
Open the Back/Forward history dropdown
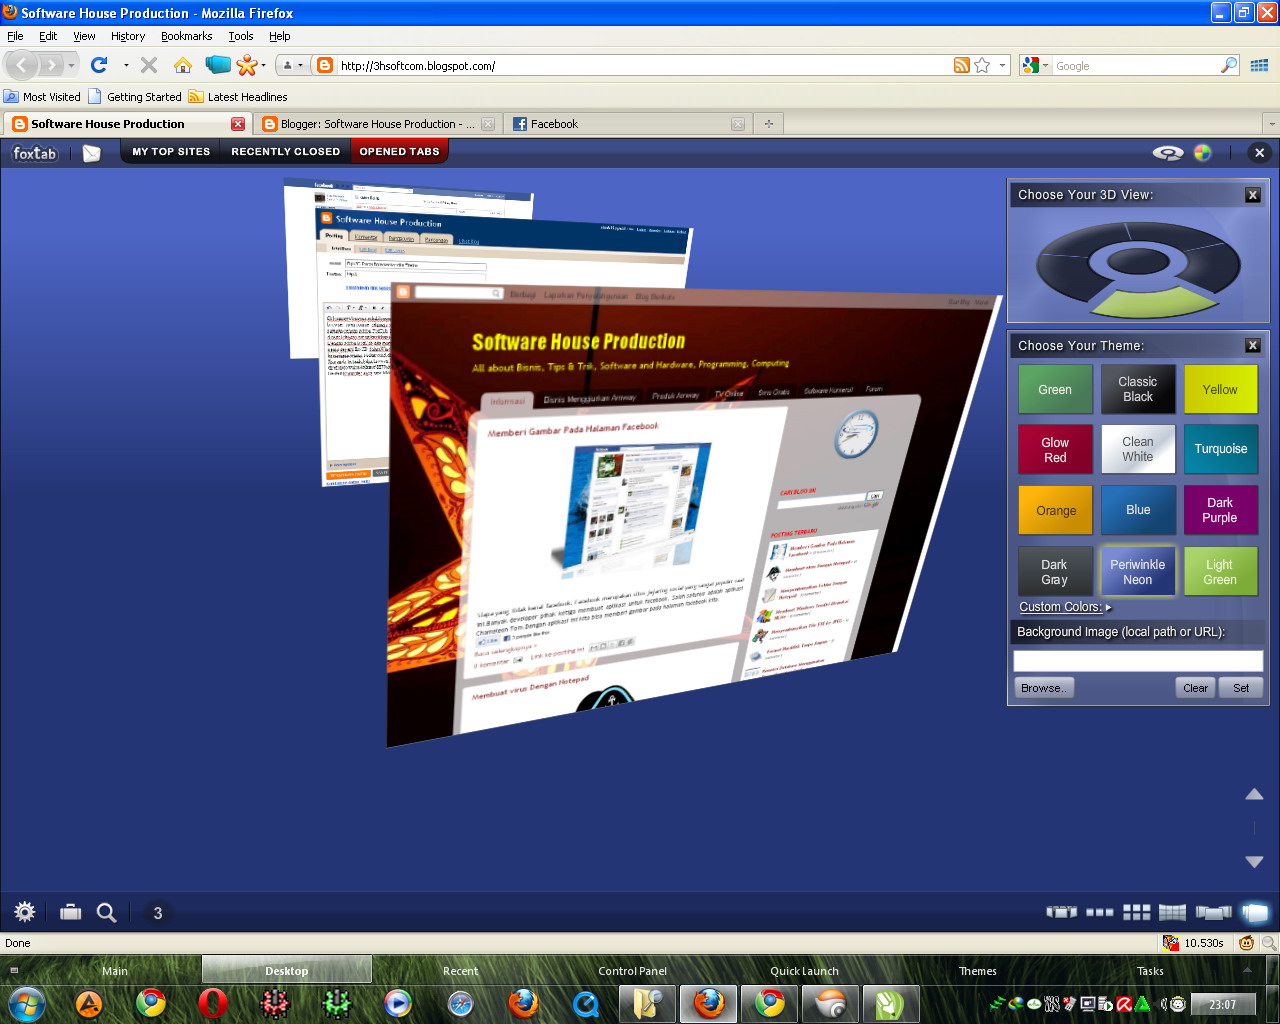click(x=71, y=65)
